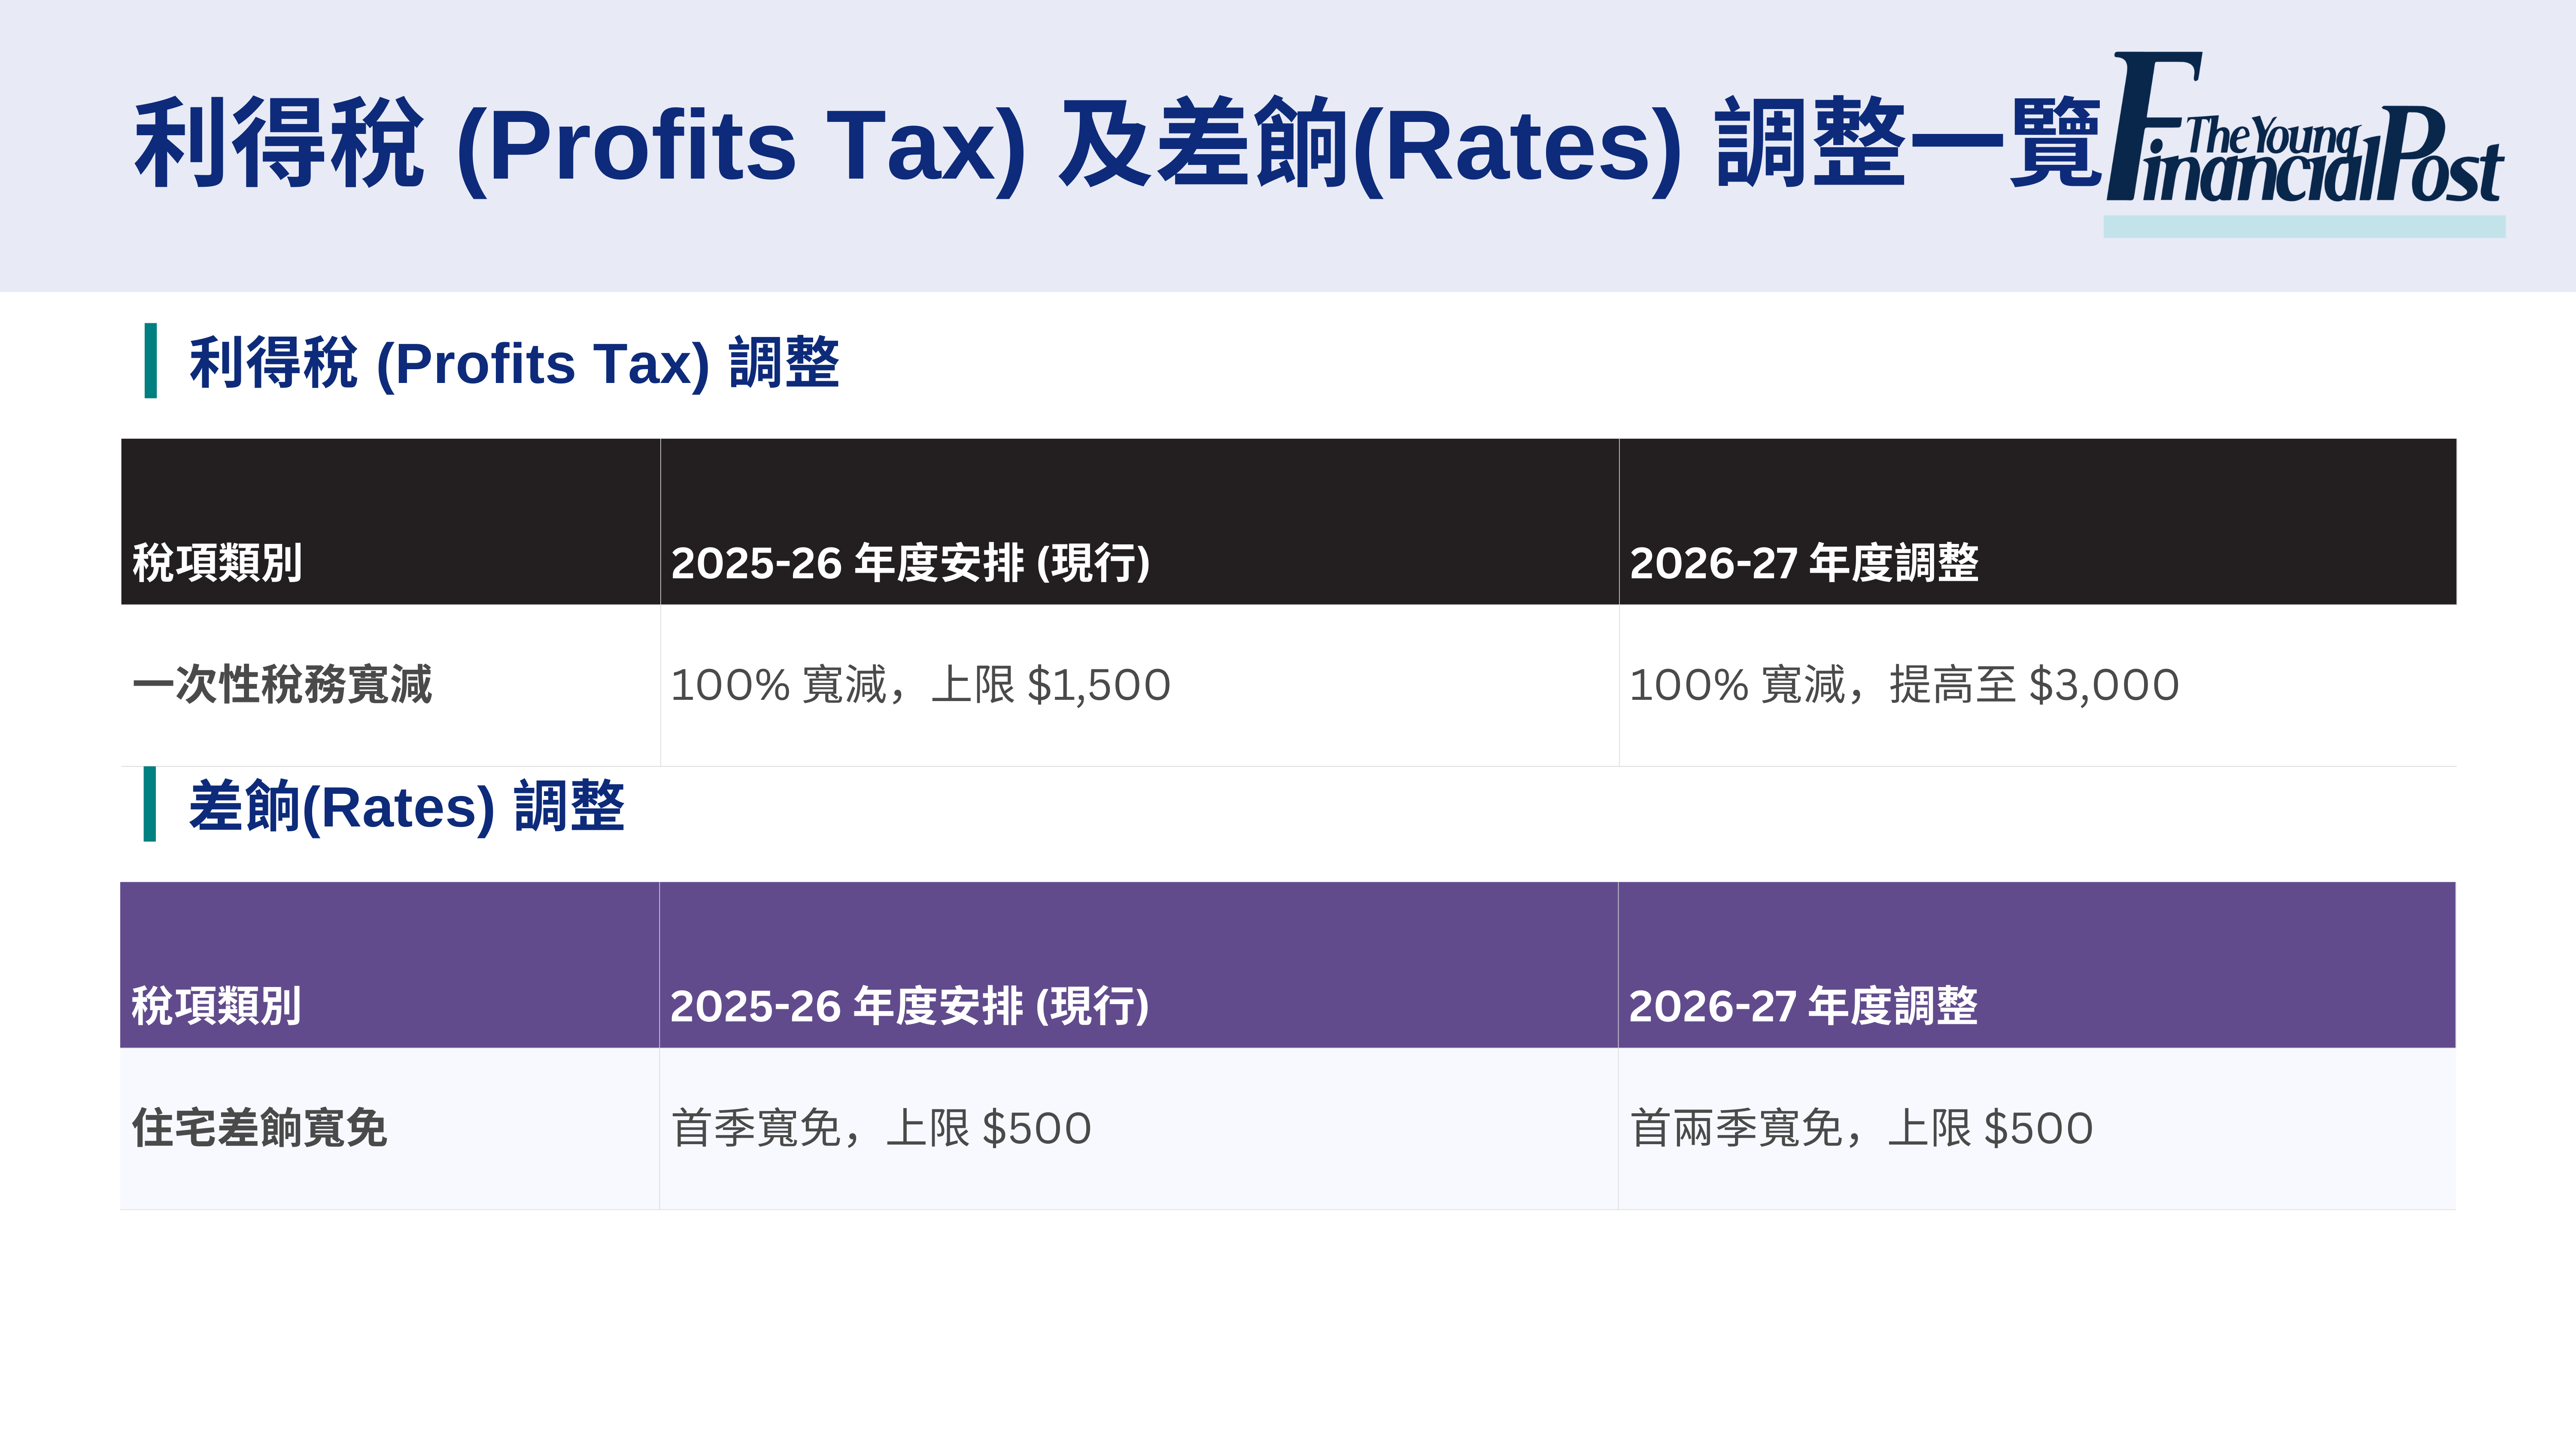
Task: Click 2026-27 年度調整 in the black header
Action: click(1804, 563)
